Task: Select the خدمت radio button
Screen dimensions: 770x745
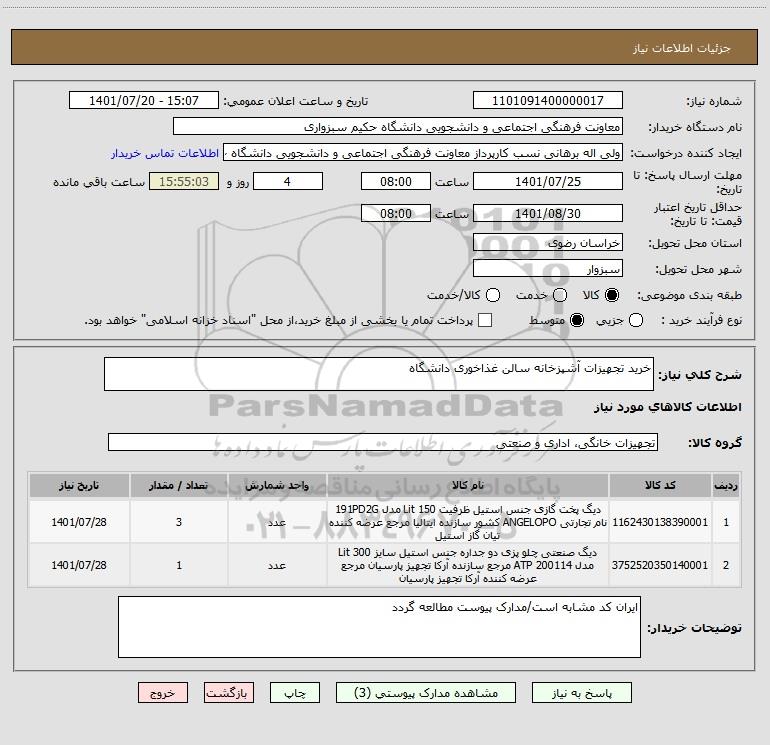Action: pos(560,295)
